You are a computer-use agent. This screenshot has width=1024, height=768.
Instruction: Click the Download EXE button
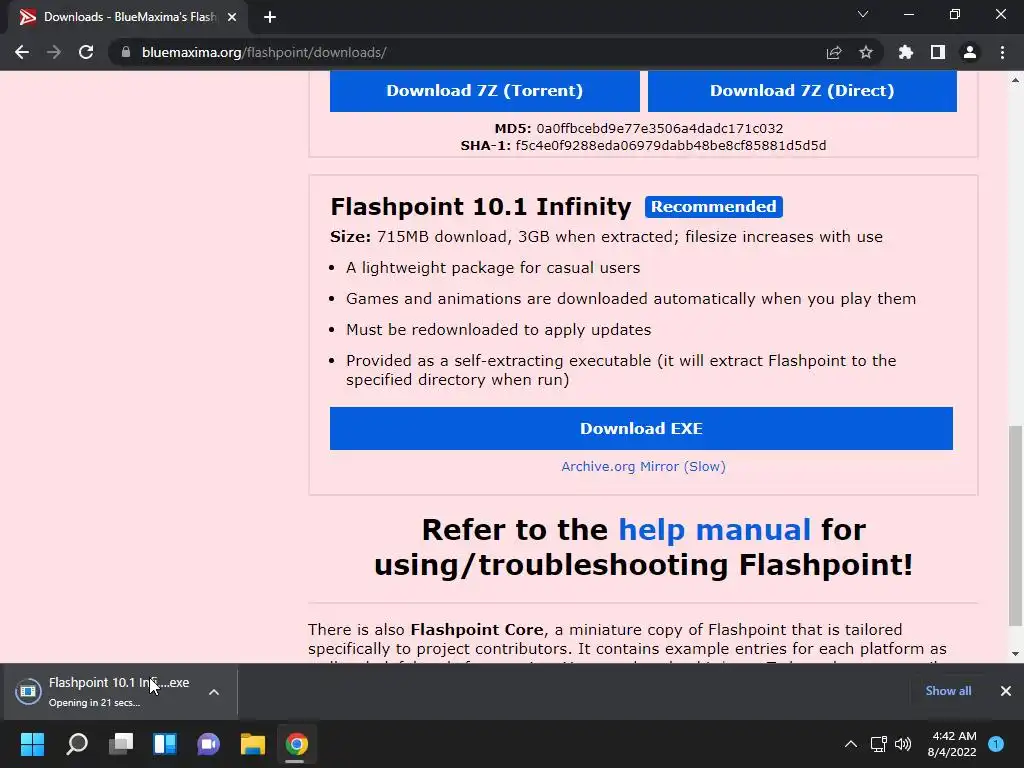(641, 428)
